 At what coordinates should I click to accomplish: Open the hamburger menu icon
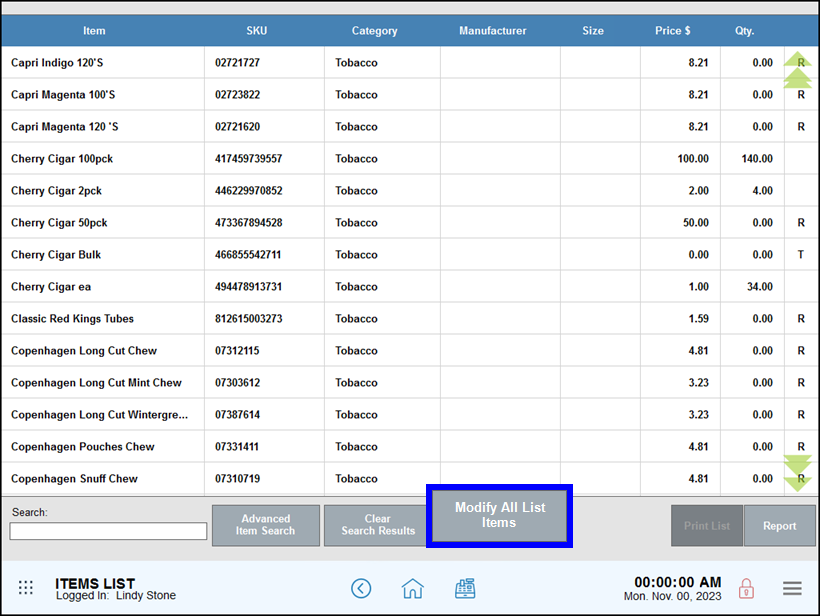click(792, 588)
